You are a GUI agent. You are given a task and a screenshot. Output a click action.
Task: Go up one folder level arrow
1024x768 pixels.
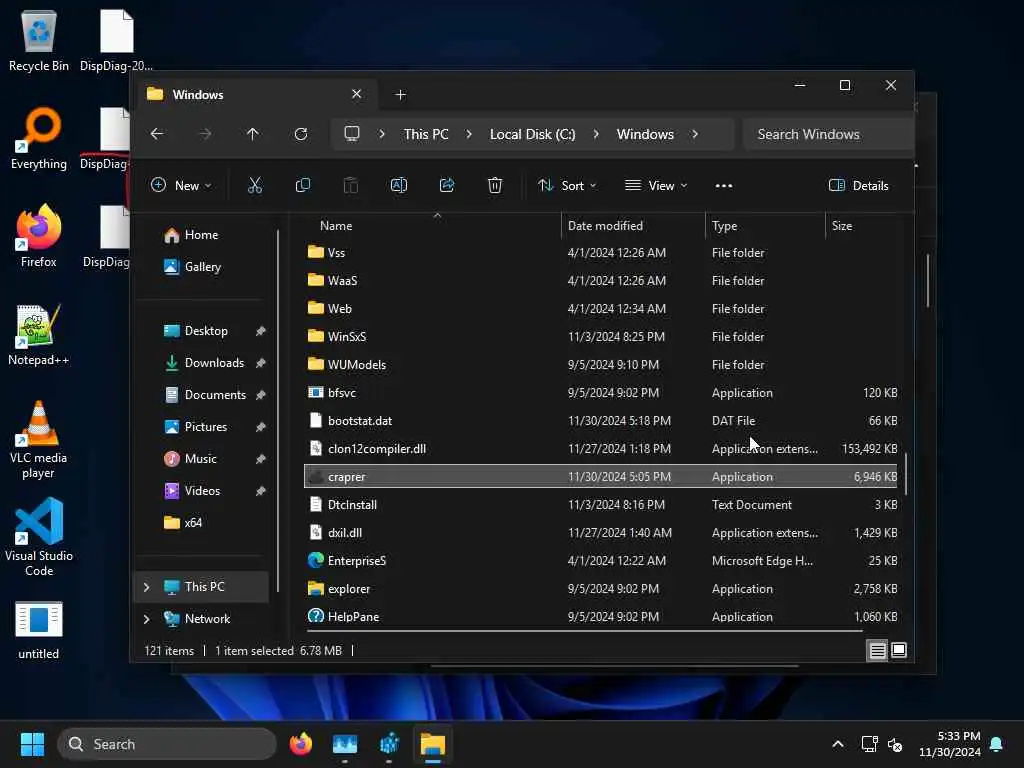point(253,134)
